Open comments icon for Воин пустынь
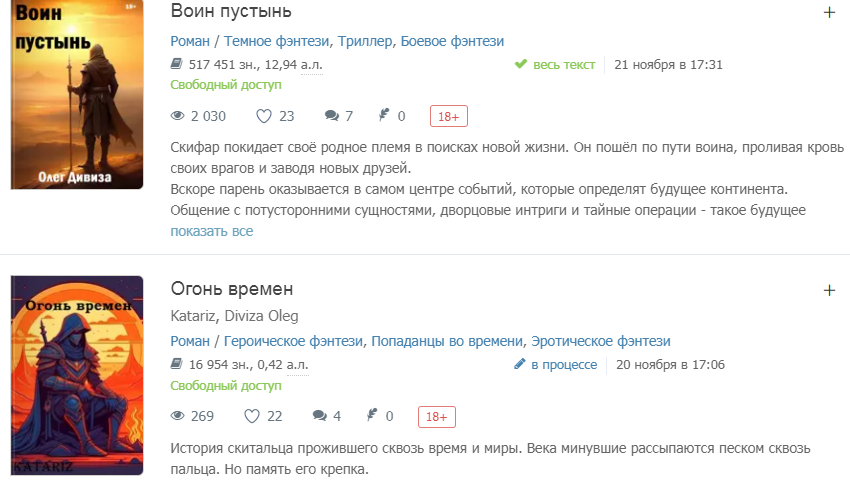The width and height of the screenshot is (850, 494). pyautogui.click(x=332, y=116)
